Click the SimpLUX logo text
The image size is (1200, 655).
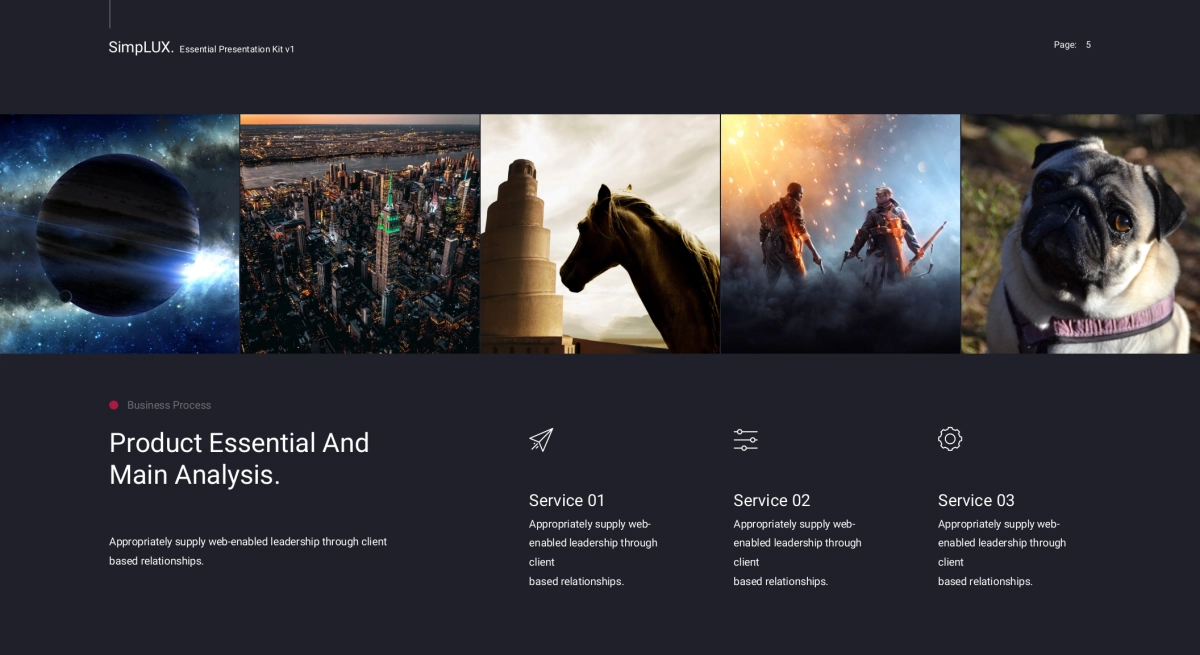click(141, 47)
